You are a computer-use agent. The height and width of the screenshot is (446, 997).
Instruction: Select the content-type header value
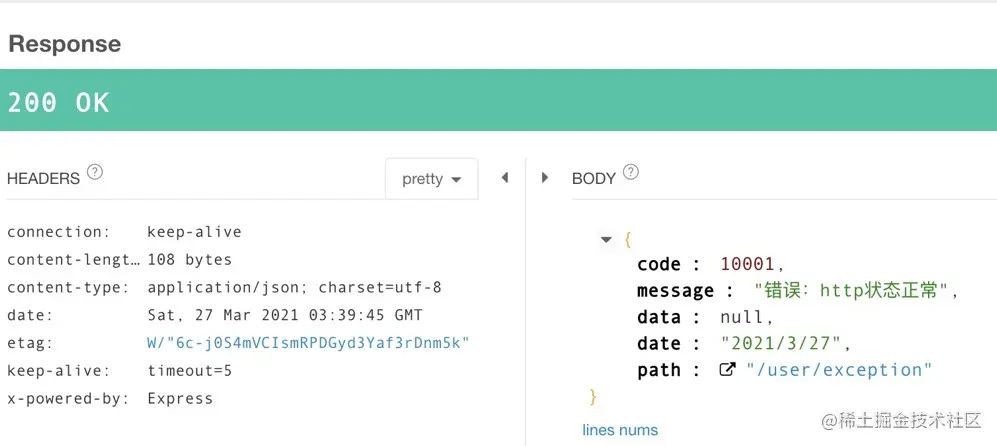(x=294, y=287)
